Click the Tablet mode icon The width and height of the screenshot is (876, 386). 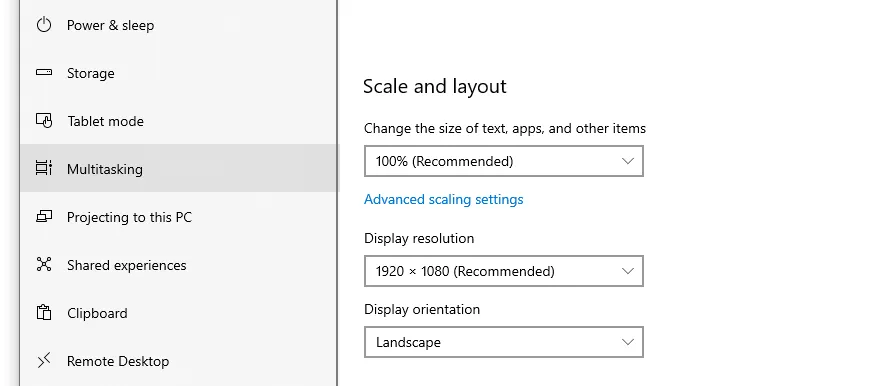44,120
